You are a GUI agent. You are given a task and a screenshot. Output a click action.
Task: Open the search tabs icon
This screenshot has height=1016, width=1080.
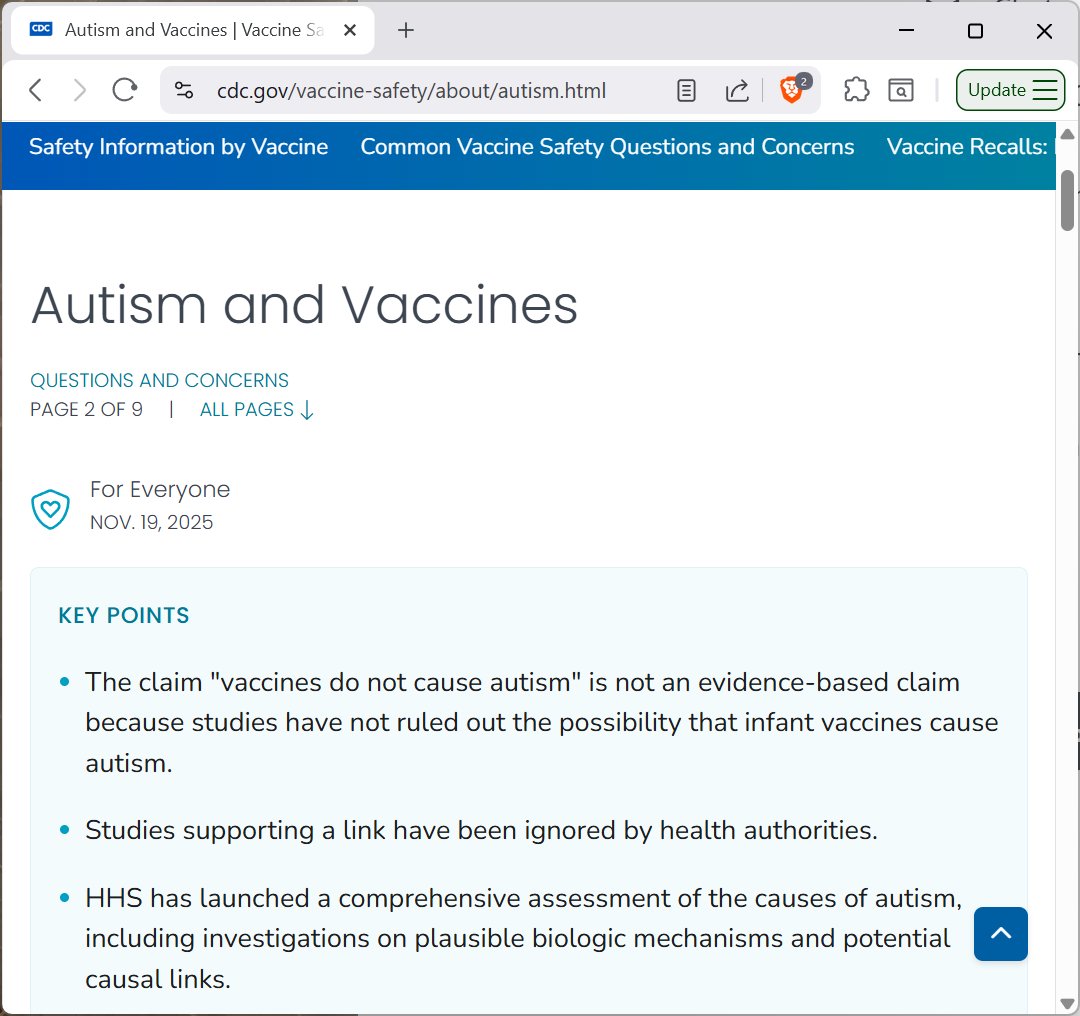pos(901,90)
